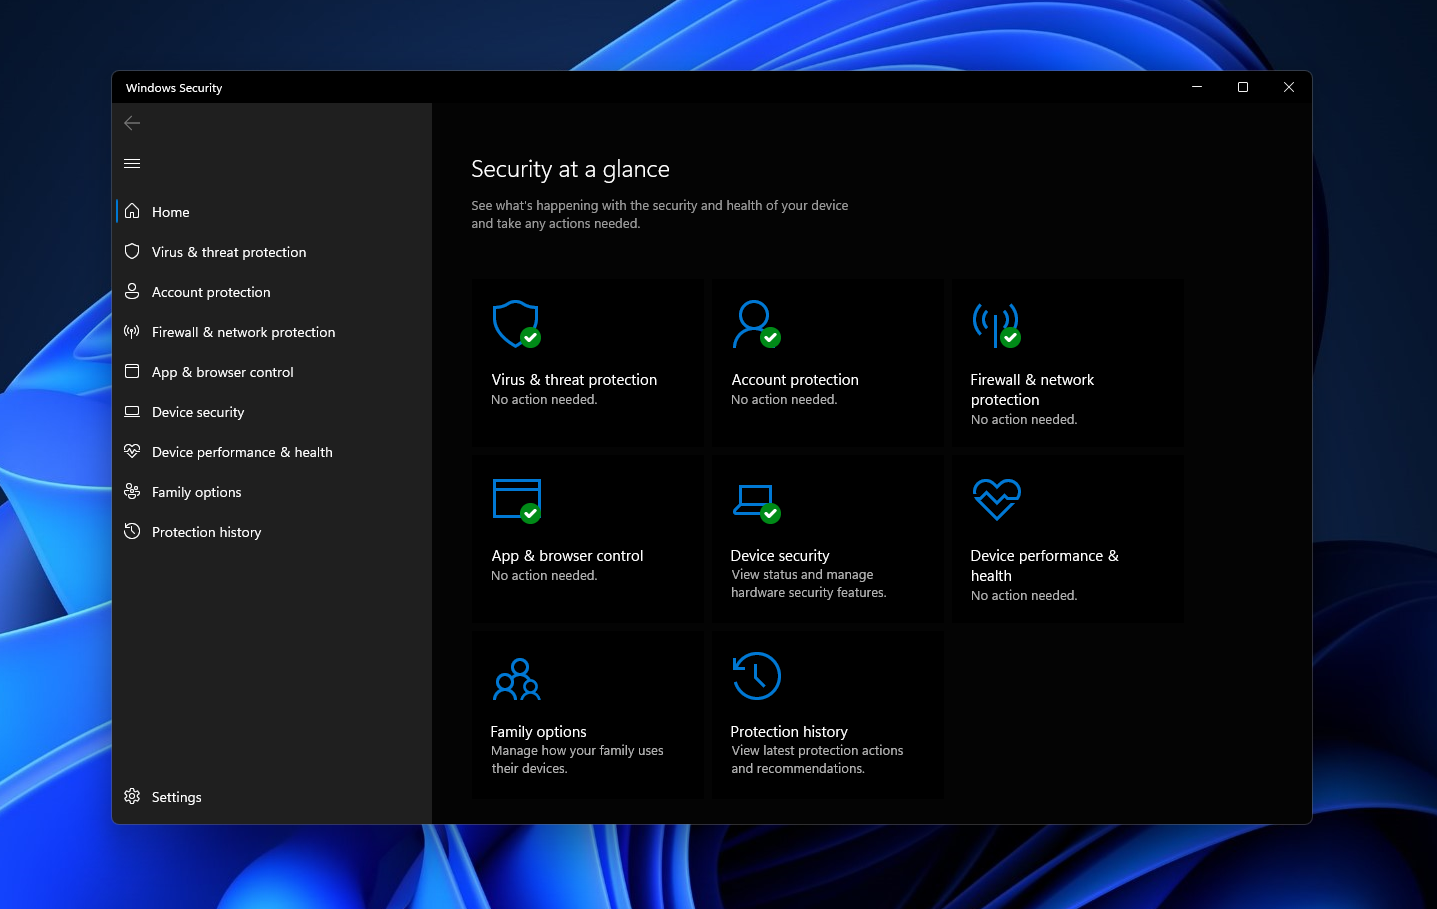
Task: Click the large shield icon on Virus & threat protection card
Action: pyautogui.click(x=516, y=324)
